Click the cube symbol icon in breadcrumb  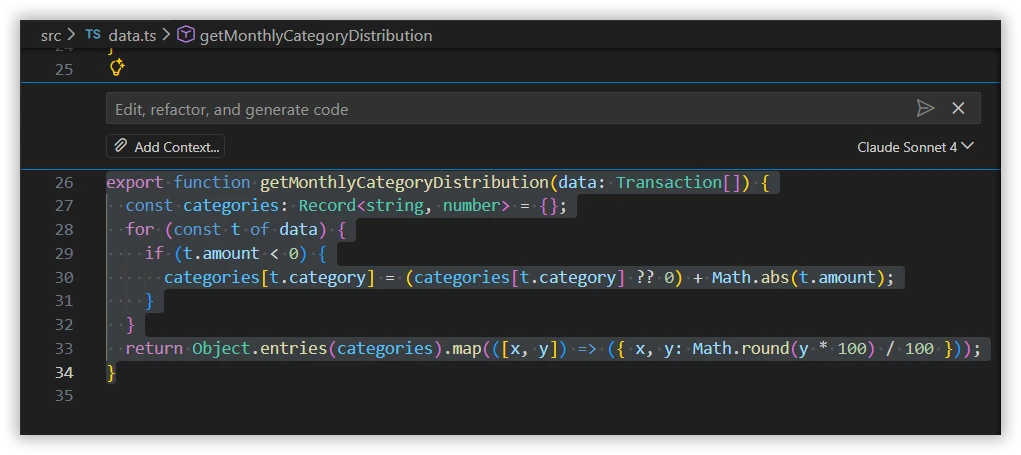point(186,35)
